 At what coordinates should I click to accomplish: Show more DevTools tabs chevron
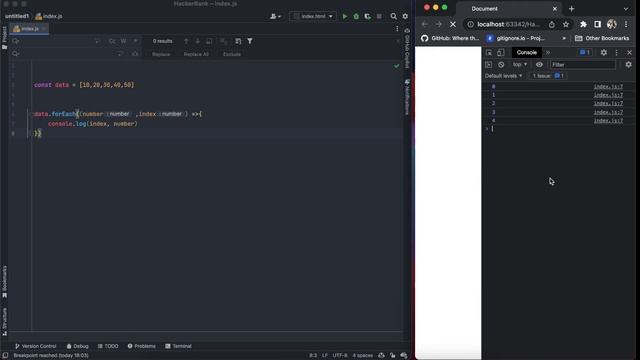click(x=548, y=52)
